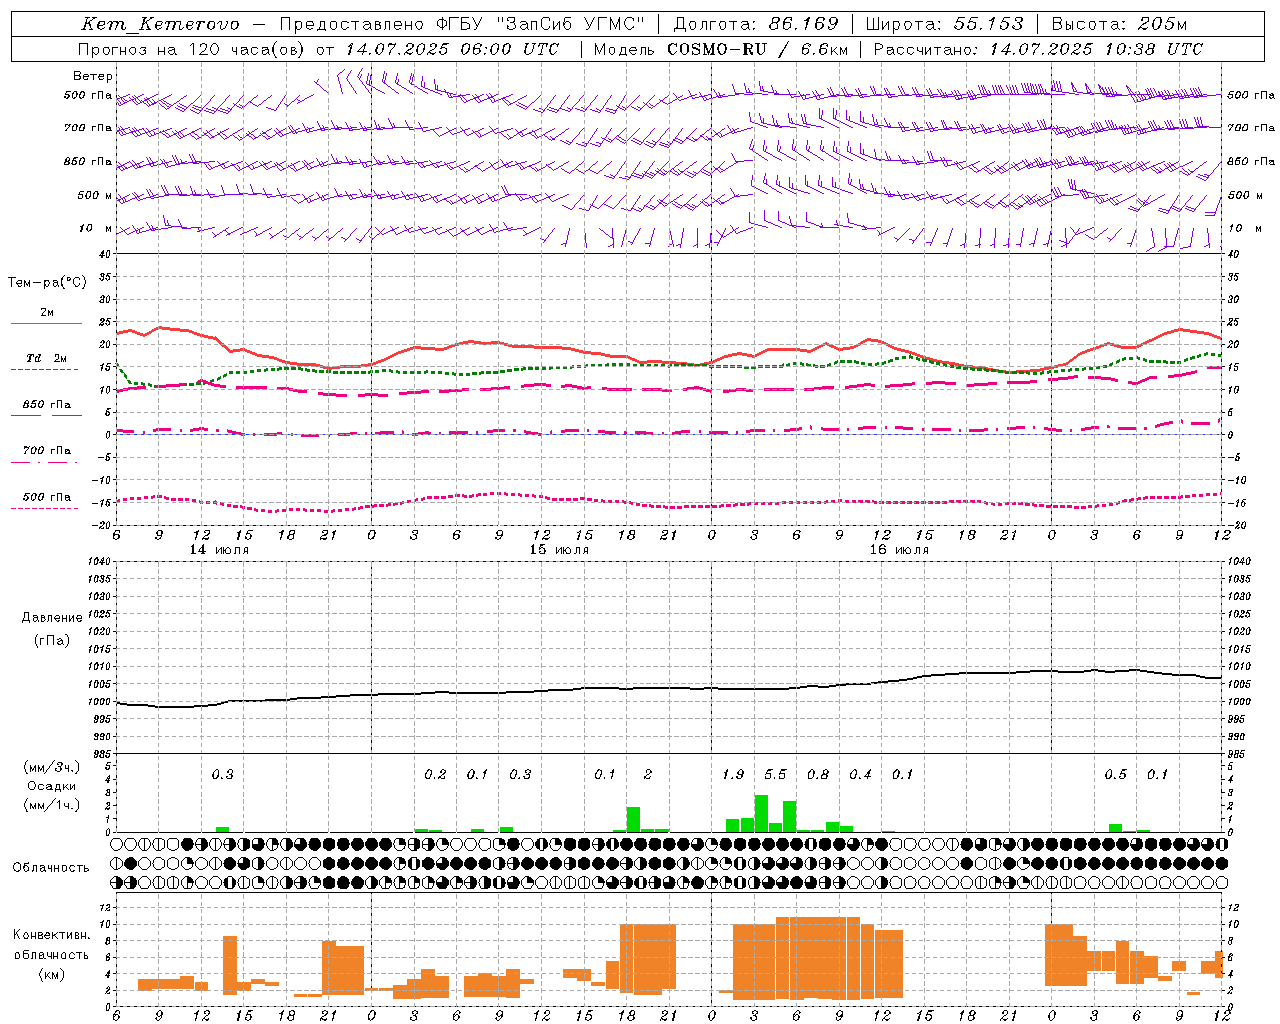Click the 0.4 precipitation amount value
The width and height of the screenshot is (1280, 1024).
pyautogui.click(x=860, y=775)
